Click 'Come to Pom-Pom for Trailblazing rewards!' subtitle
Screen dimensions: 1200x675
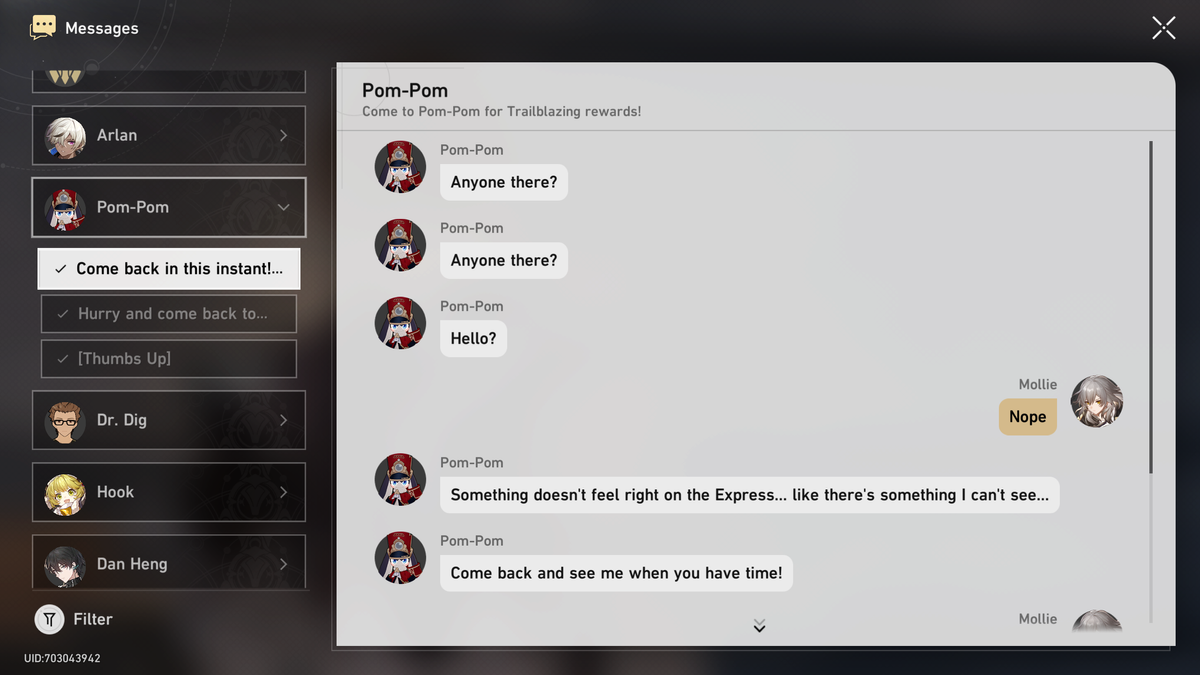coord(502,112)
